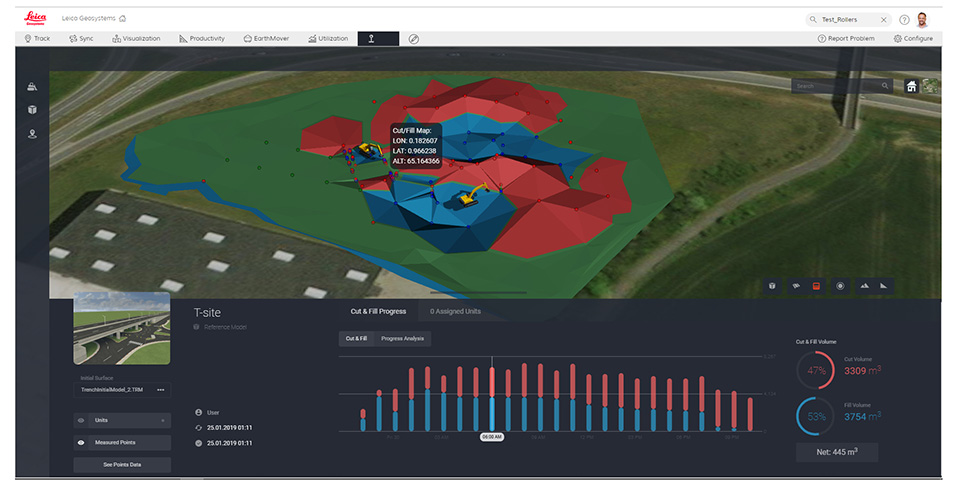Open the 0 Assigned Units tab
The image size is (960, 480).
click(x=455, y=311)
